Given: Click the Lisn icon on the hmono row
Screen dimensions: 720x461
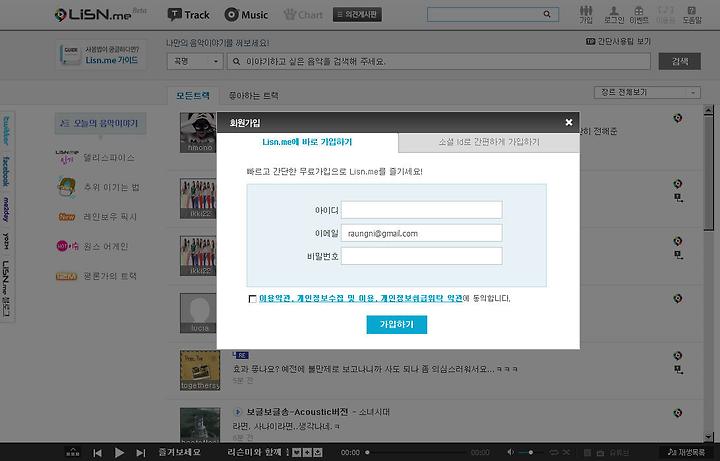Looking at the screenshot, I should [678, 118].
